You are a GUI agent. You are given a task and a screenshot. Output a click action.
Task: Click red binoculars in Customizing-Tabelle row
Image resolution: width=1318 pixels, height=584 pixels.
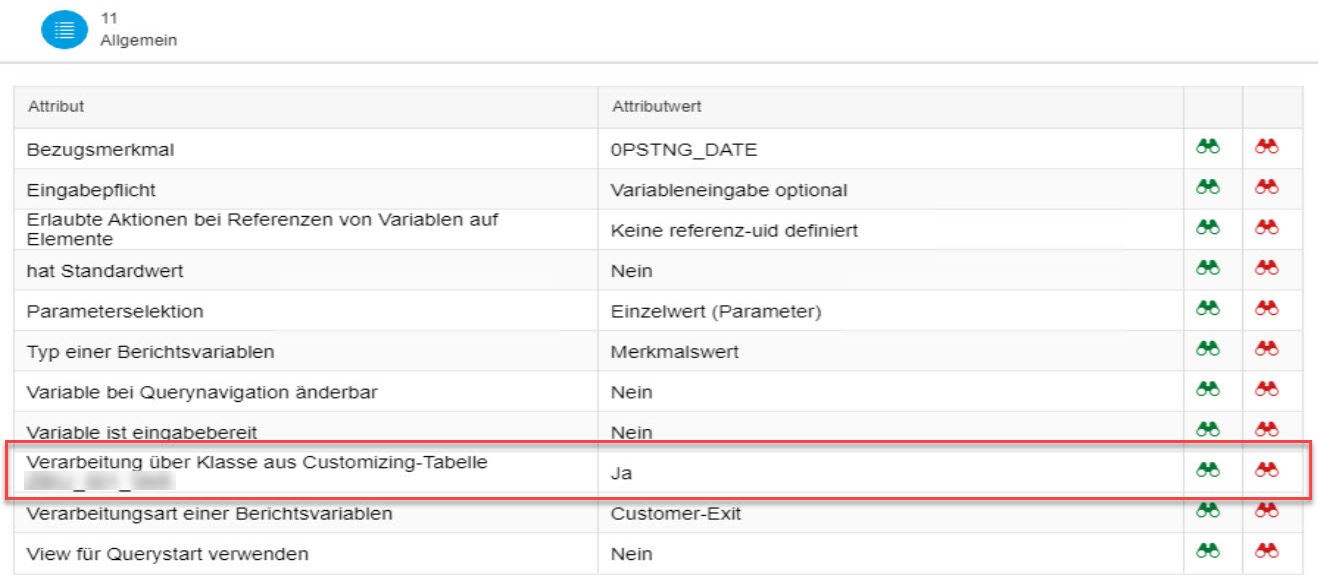click(x=1268, y=469)
